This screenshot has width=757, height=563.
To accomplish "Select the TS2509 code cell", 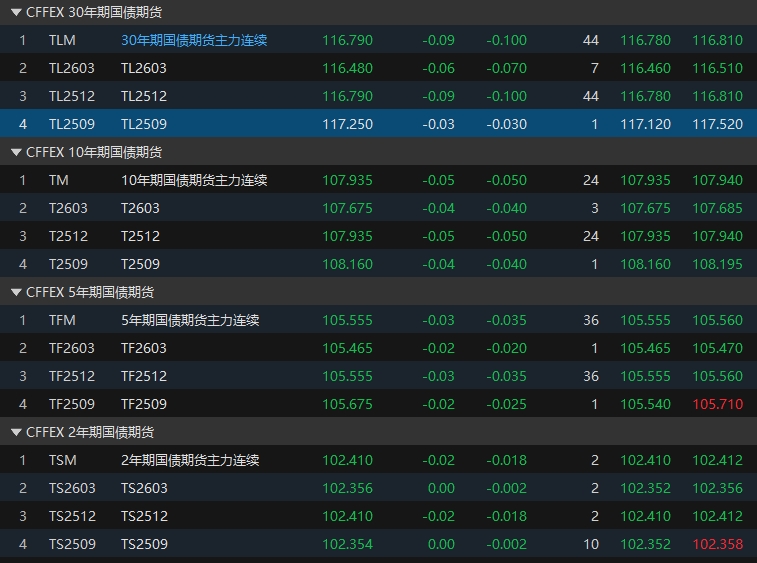I will click(72, 544).
